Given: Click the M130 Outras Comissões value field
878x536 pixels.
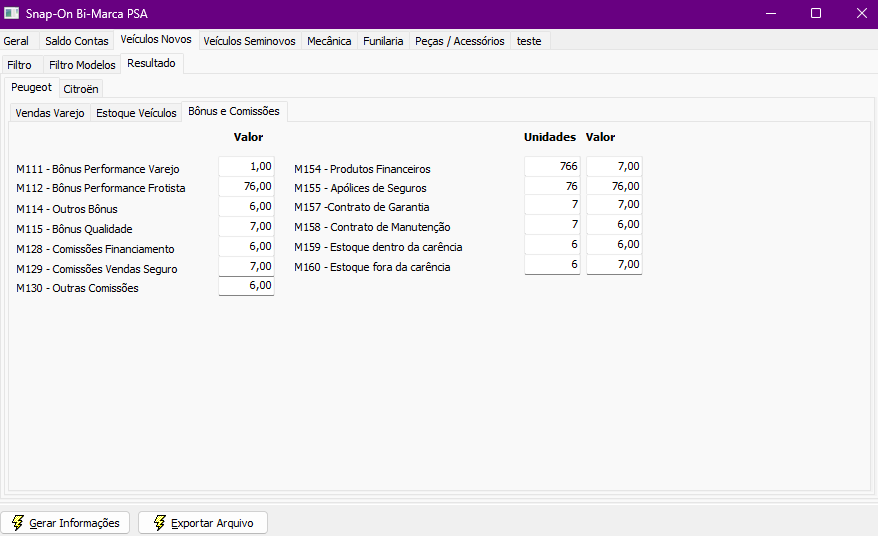Looking at the screenshot, I should (246, 286).
